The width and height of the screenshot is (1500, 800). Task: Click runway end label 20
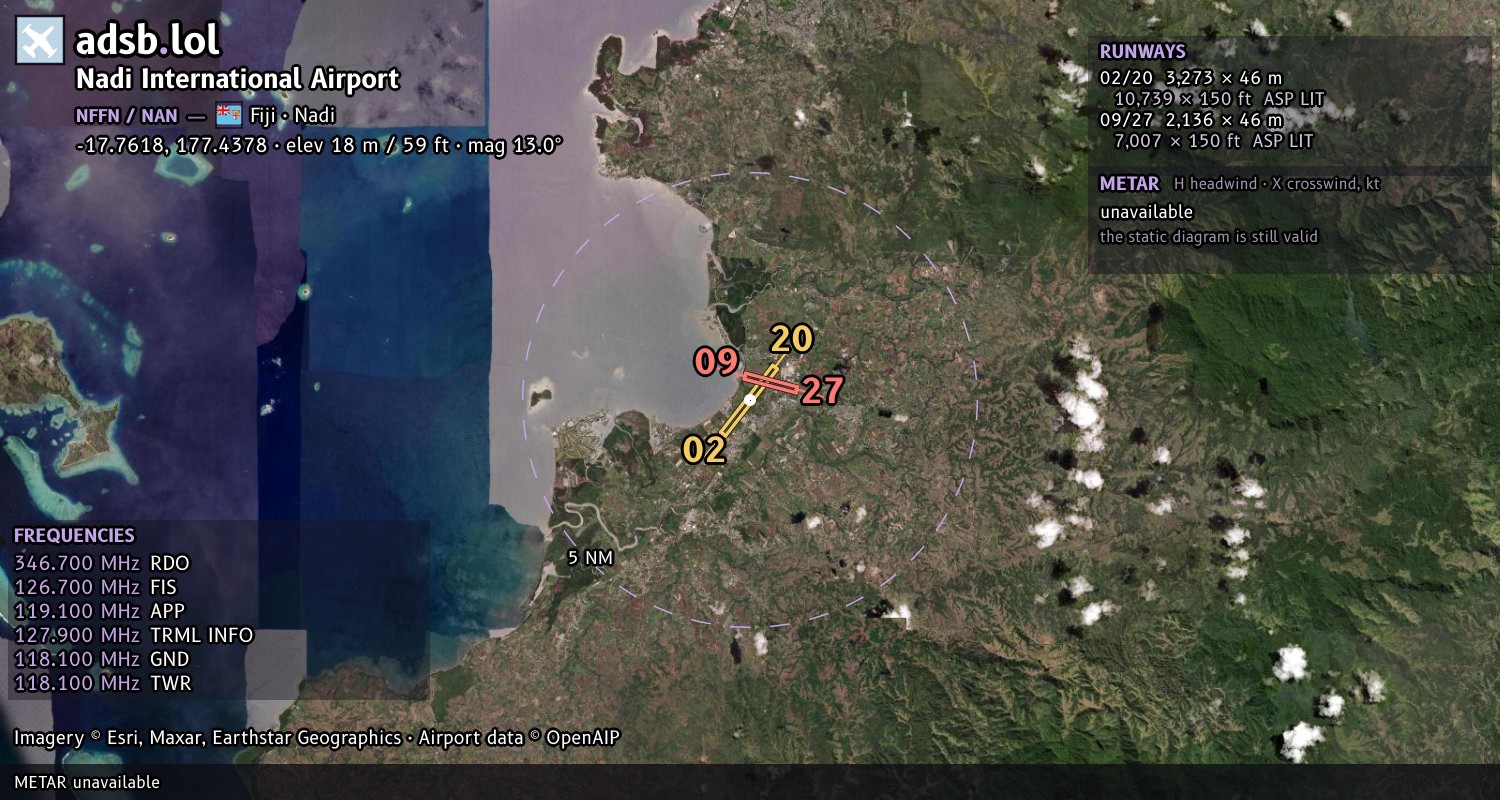coord(791,340)
